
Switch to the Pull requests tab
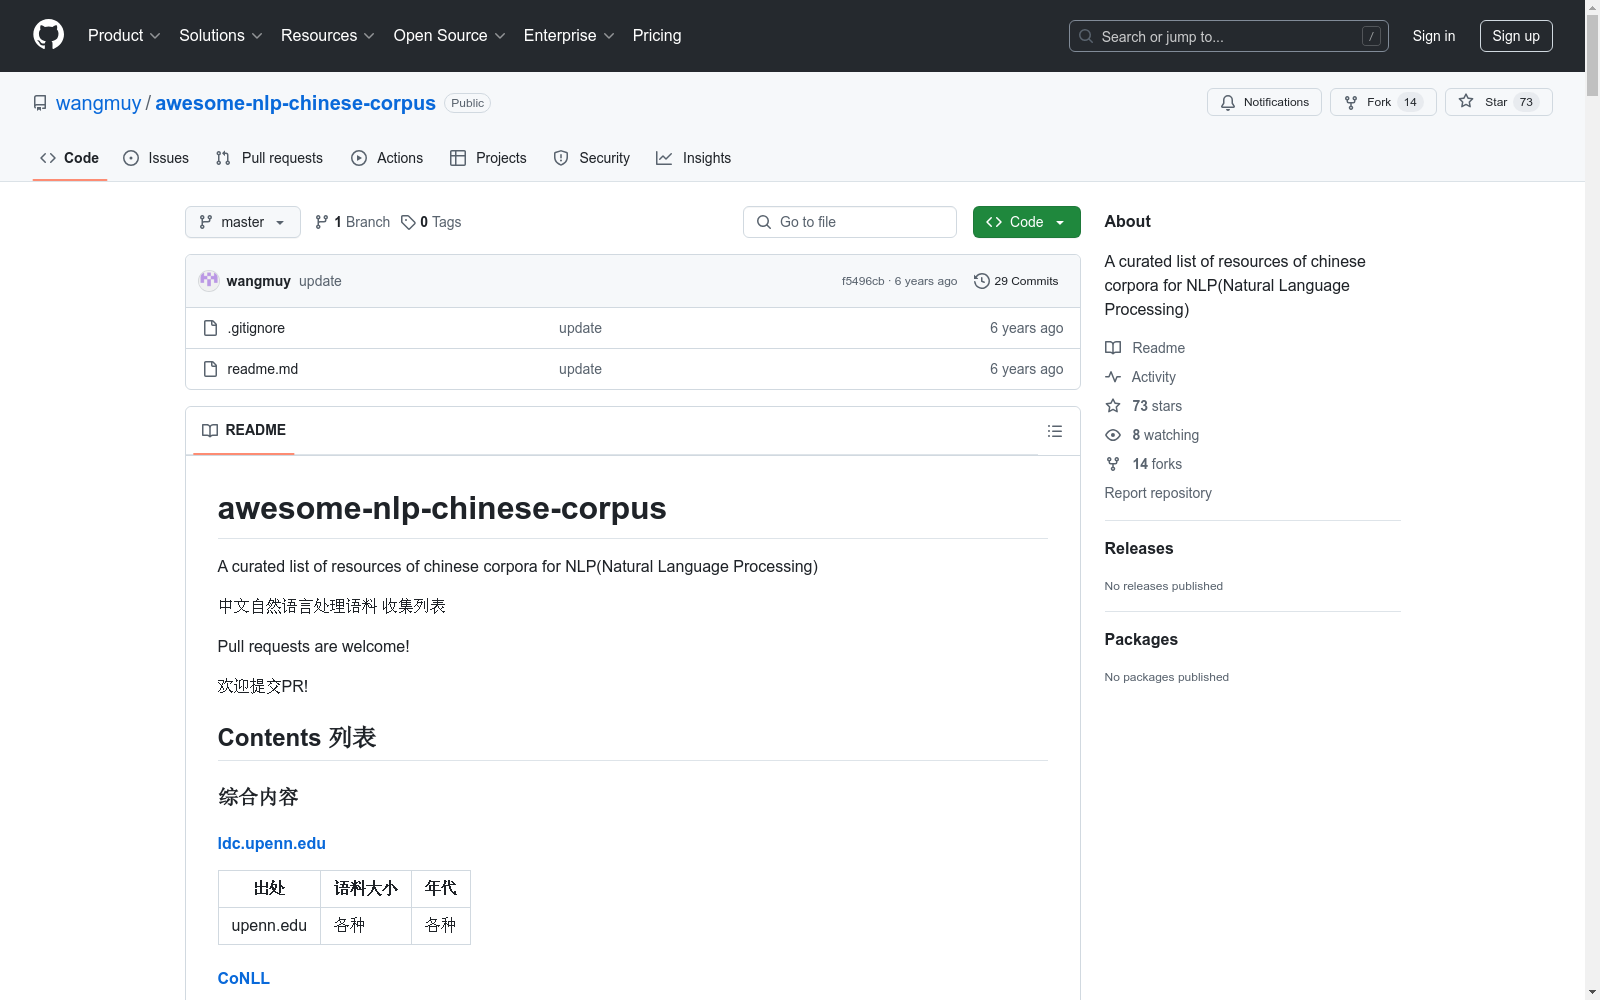tap(269, 158)
